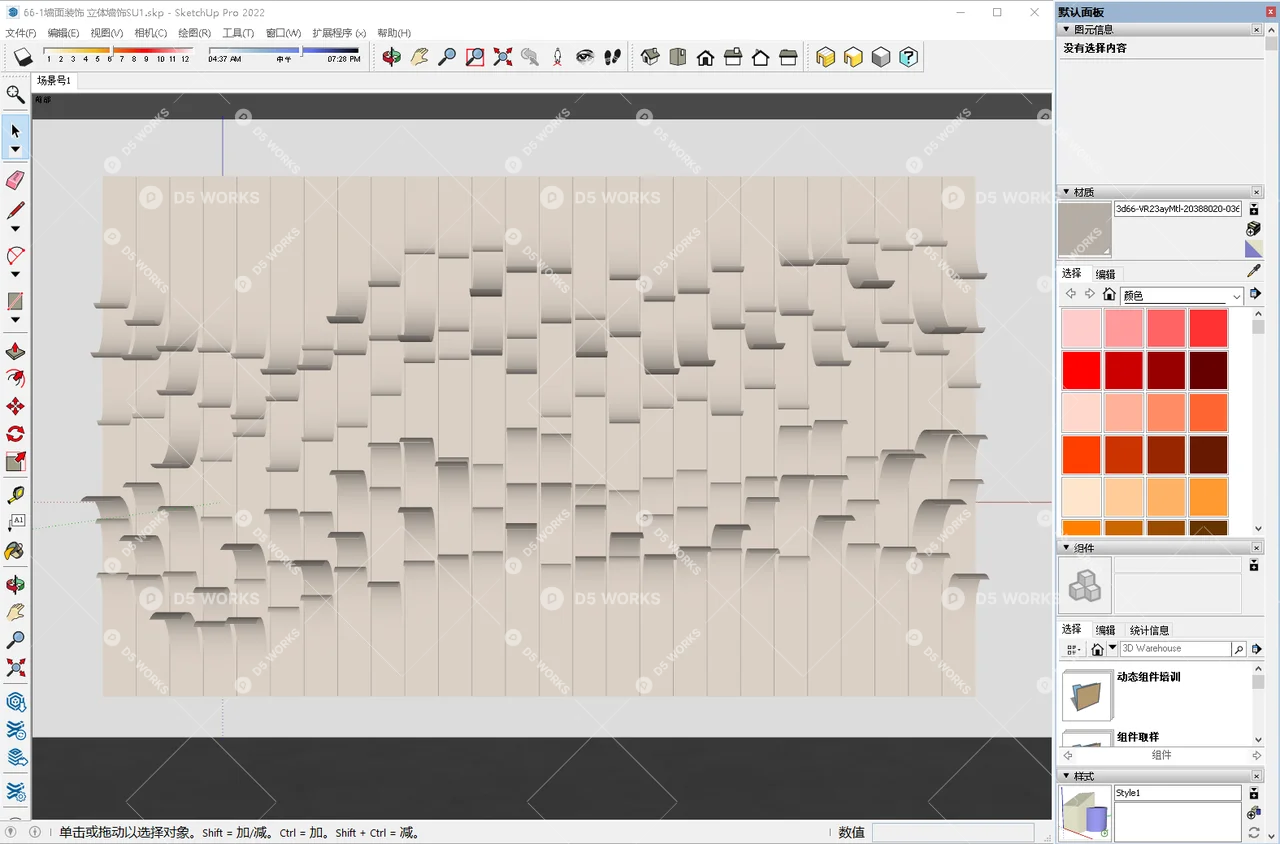Select the Pan tool
The height and width of the screenshot is (844, 1280).
419,57
